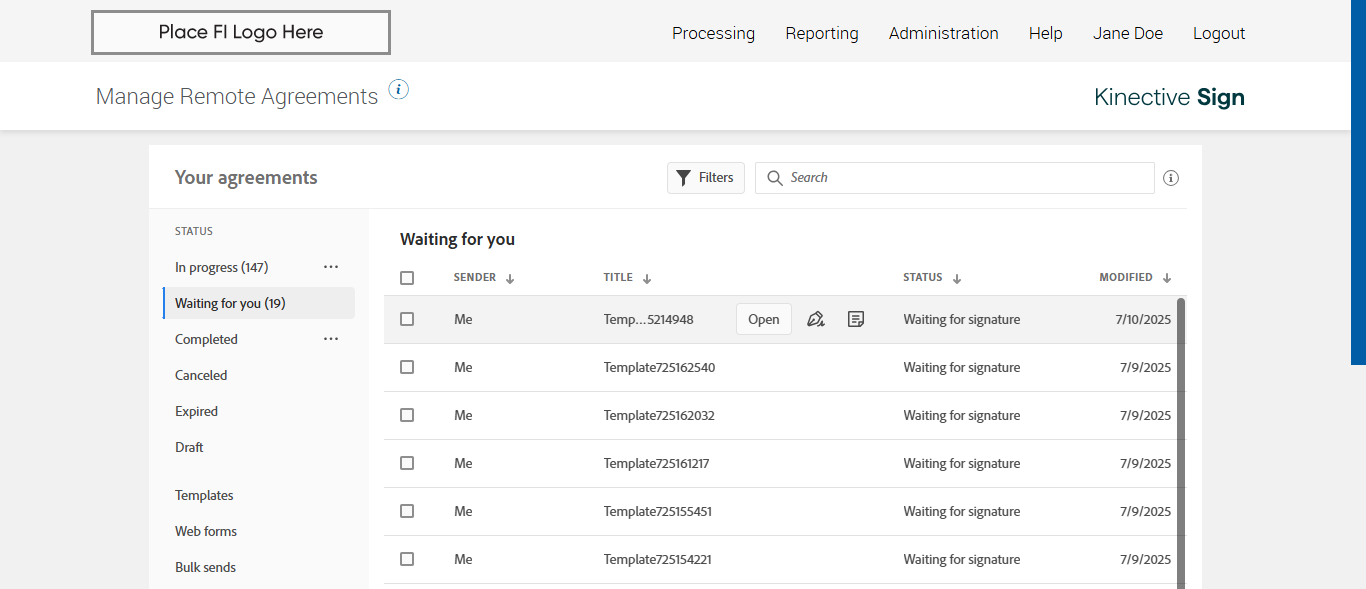Check the box for Template725162540

(407, 367)
